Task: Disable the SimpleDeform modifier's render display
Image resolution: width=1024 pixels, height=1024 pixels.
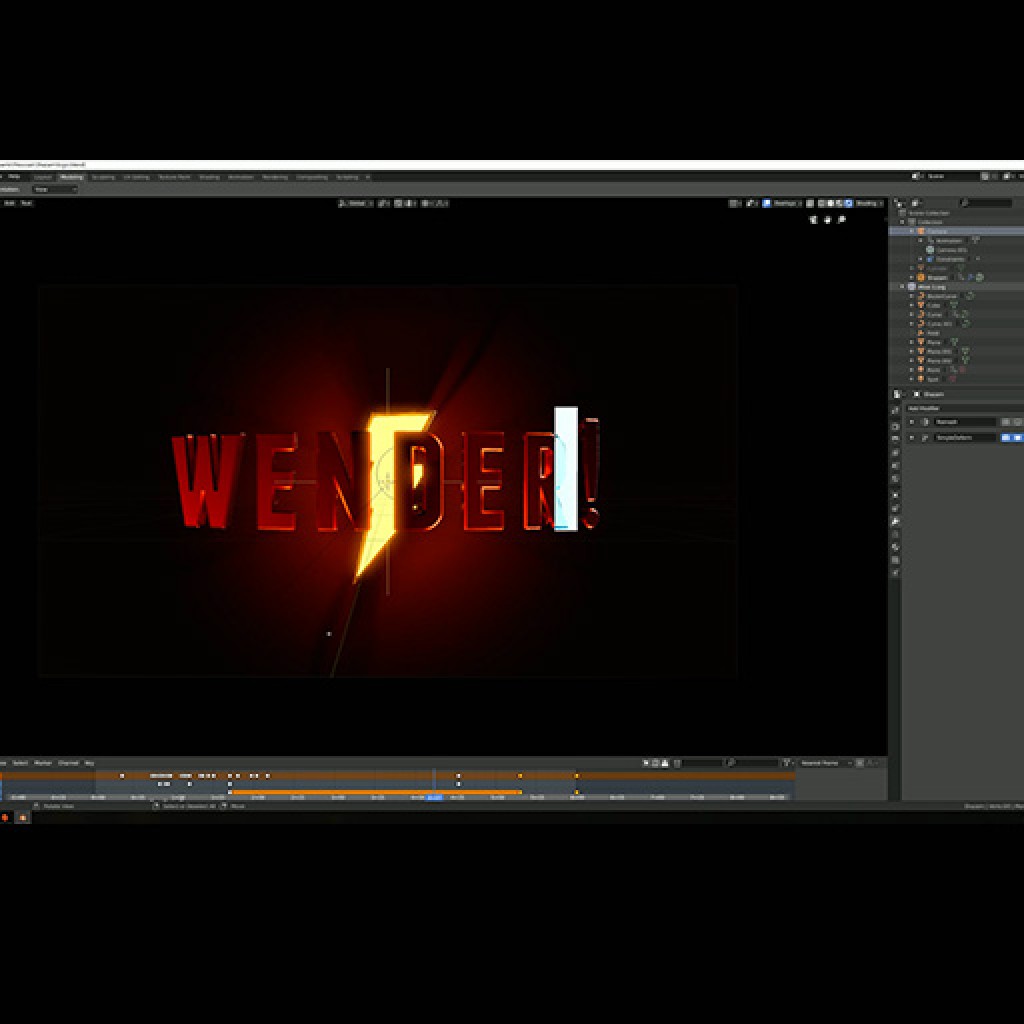Action: point(1015,438)
